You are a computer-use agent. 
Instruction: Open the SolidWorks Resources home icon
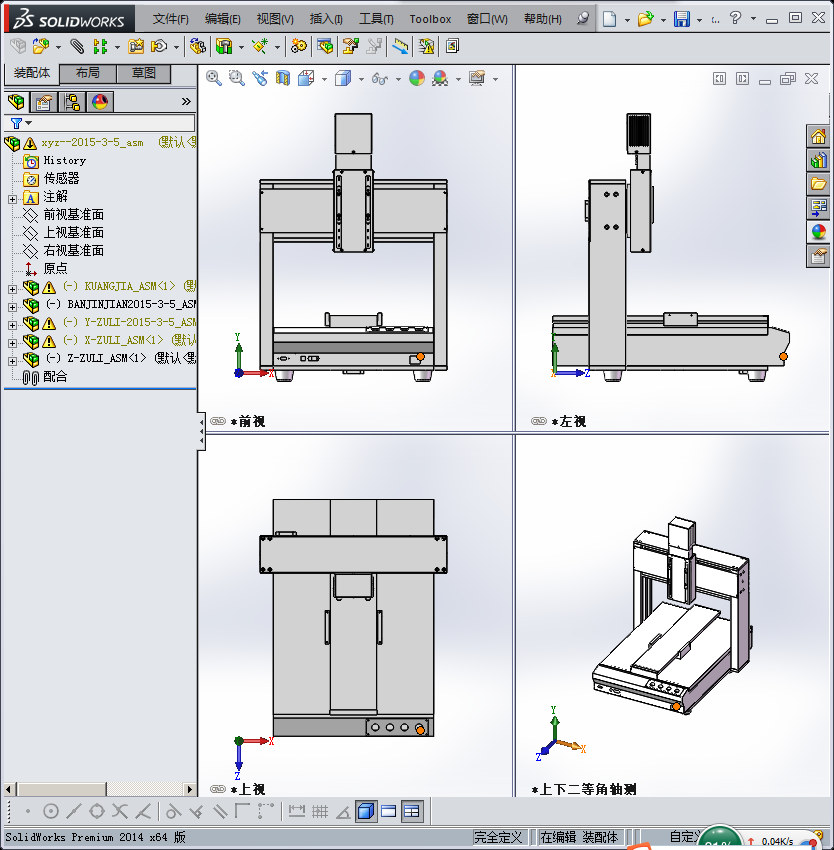(818, 136)
